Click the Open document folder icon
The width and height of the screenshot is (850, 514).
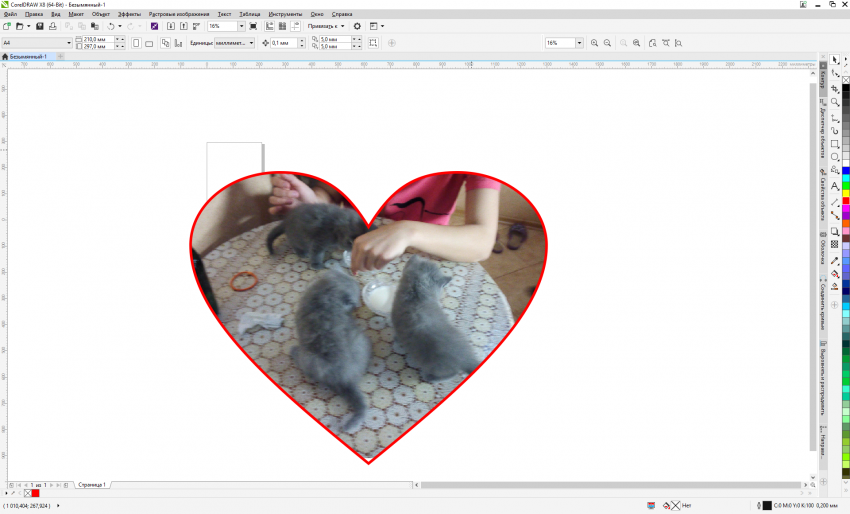point(20,26)
